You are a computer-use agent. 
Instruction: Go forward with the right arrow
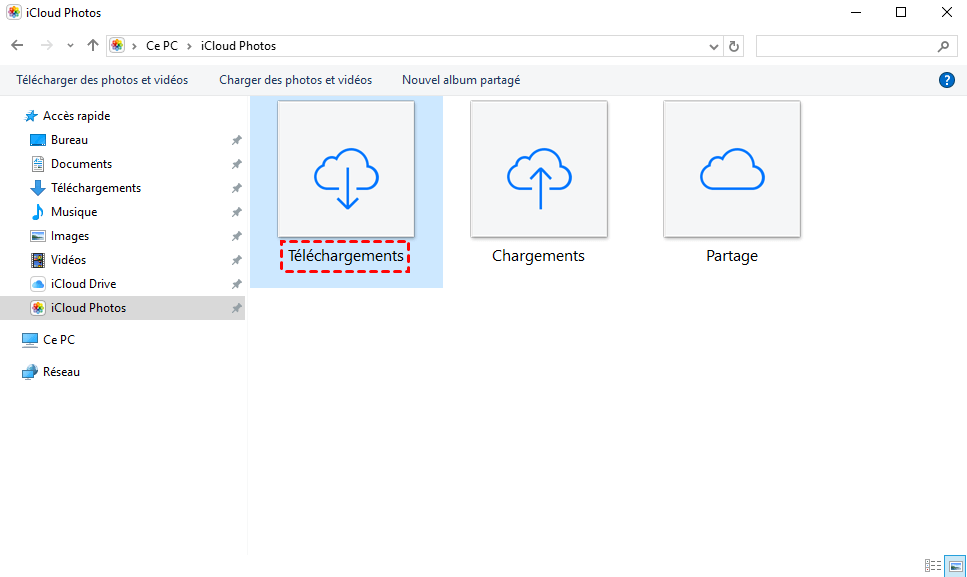[x=46, y=46]
